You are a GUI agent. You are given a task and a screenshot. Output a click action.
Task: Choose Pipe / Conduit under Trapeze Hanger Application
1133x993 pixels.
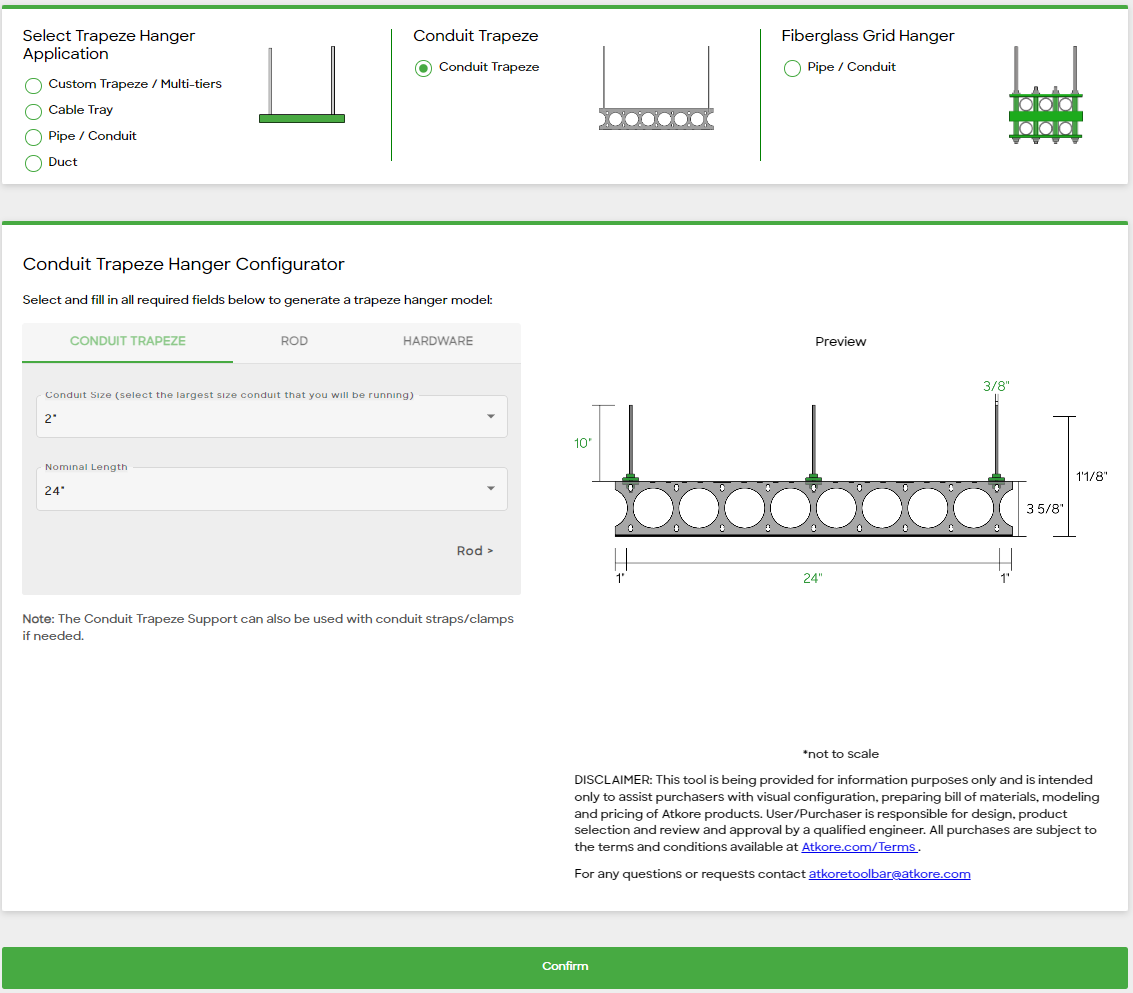33,137
